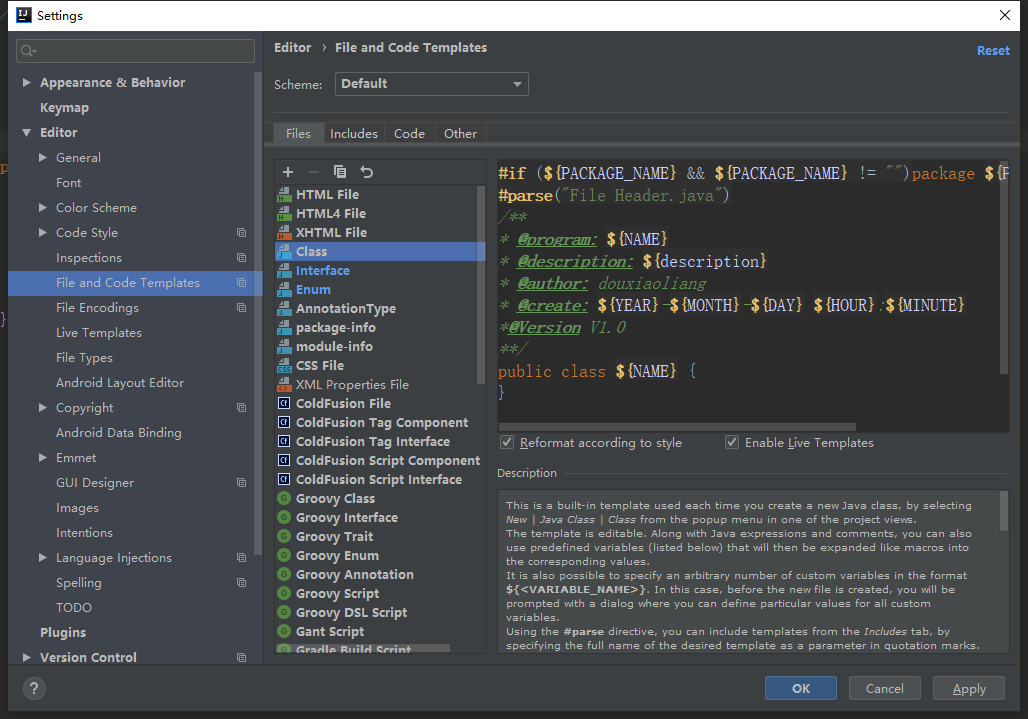Switch to the Other tab
Image resolution: width=1028 pixels, height=719 pixels.
[x=460, y=134]
